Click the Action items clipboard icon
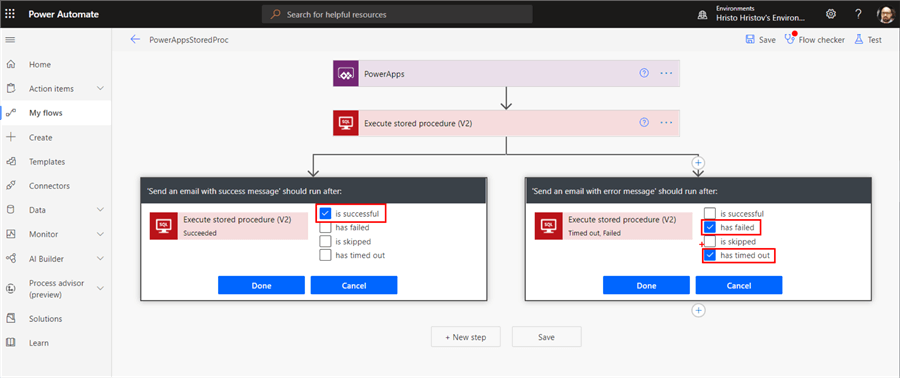This screenshot has width=900, height=378. click(10, 89)
